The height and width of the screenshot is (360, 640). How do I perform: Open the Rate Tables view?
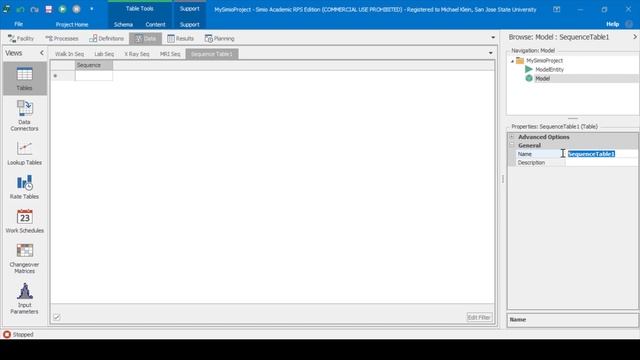coord(24,187)
